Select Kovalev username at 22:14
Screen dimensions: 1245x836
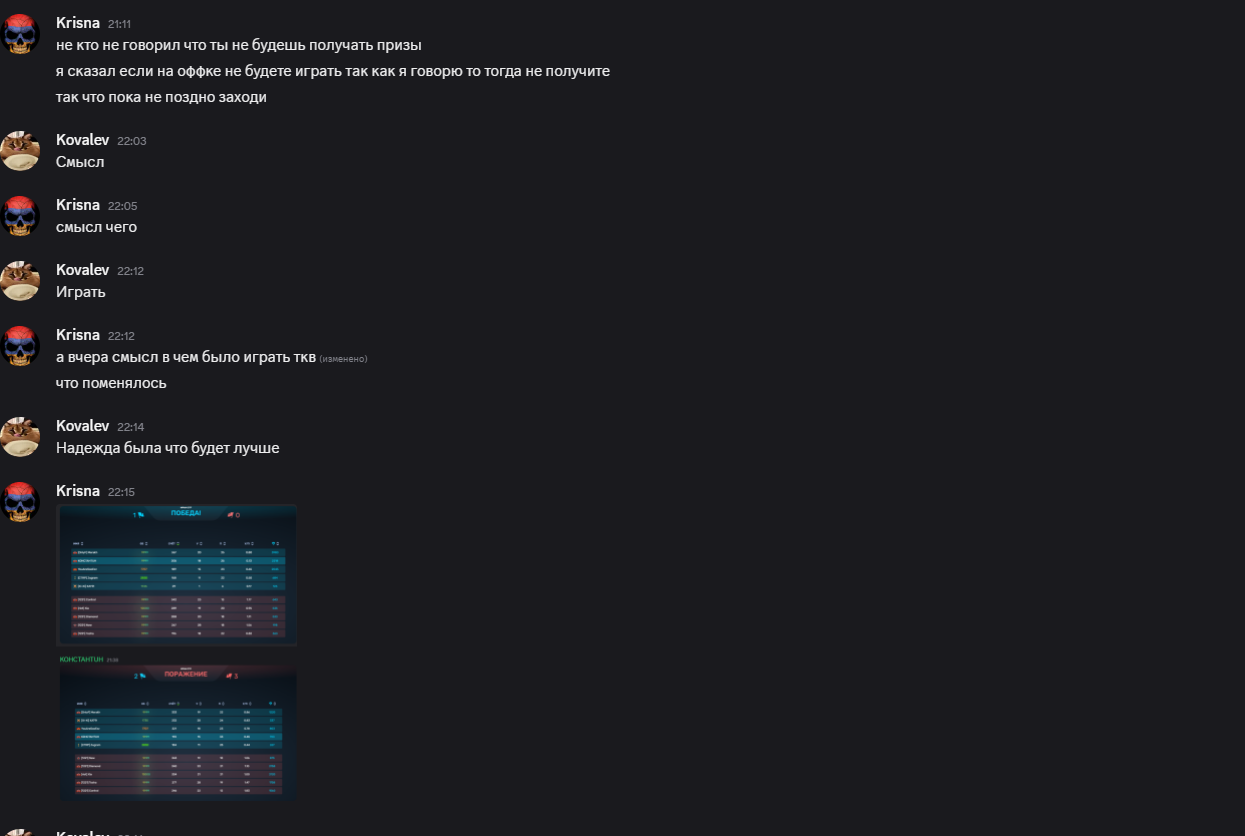click(x=82, y=426)
